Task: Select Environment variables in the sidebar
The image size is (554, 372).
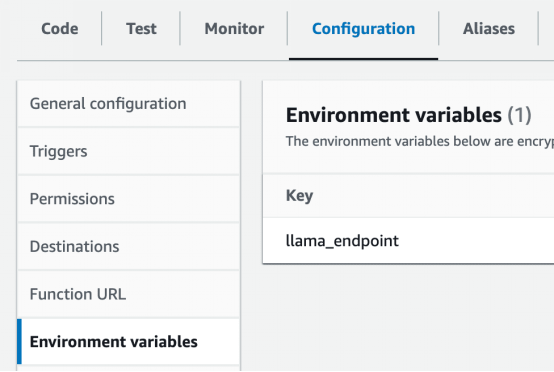Action: point(129,342)
